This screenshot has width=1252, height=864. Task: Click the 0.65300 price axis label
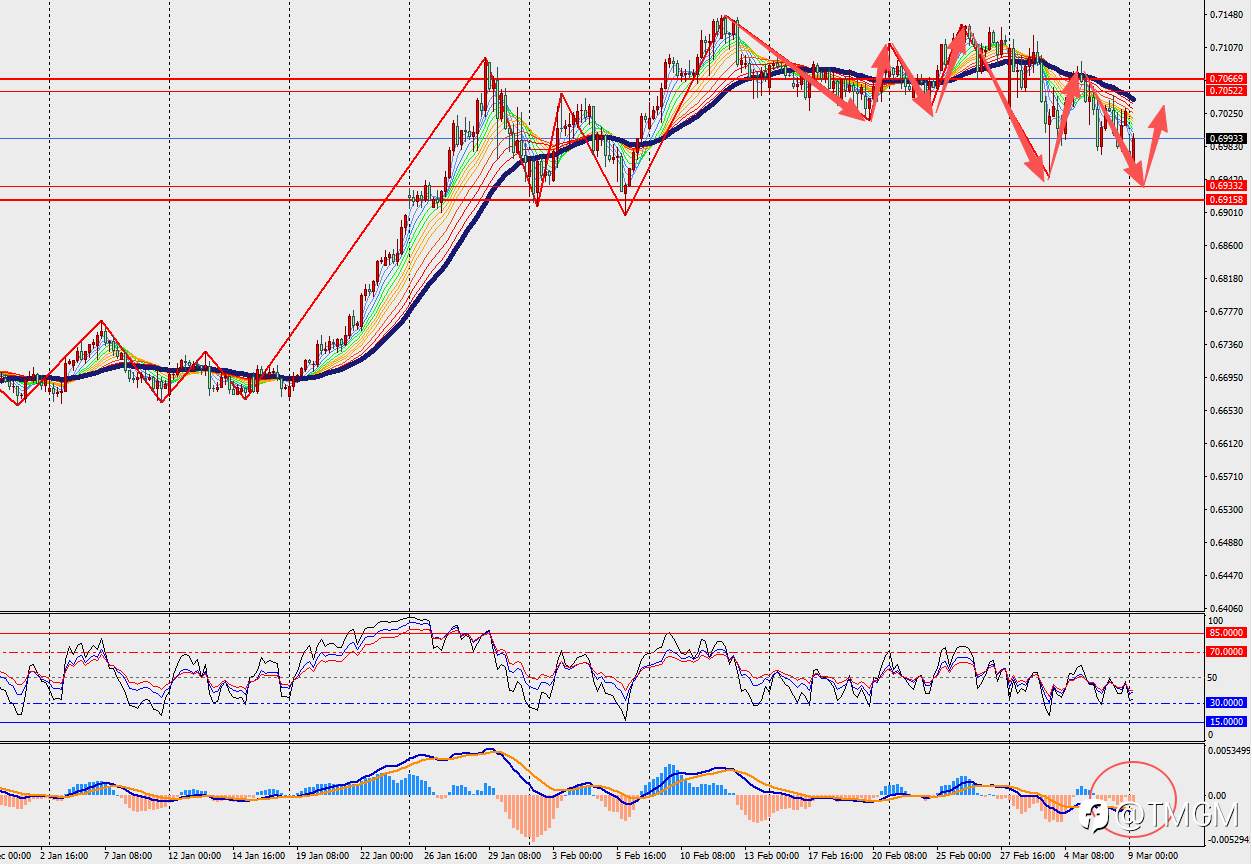(x=1225, y=510)
